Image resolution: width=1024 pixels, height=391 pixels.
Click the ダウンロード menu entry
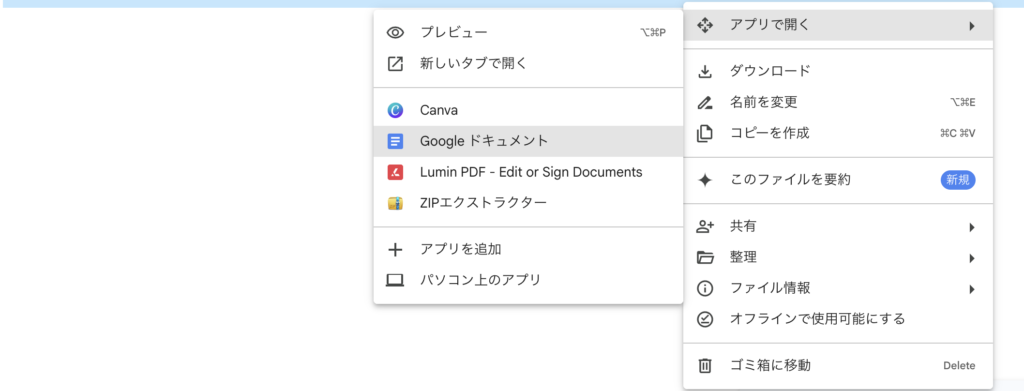pos(838,71)
